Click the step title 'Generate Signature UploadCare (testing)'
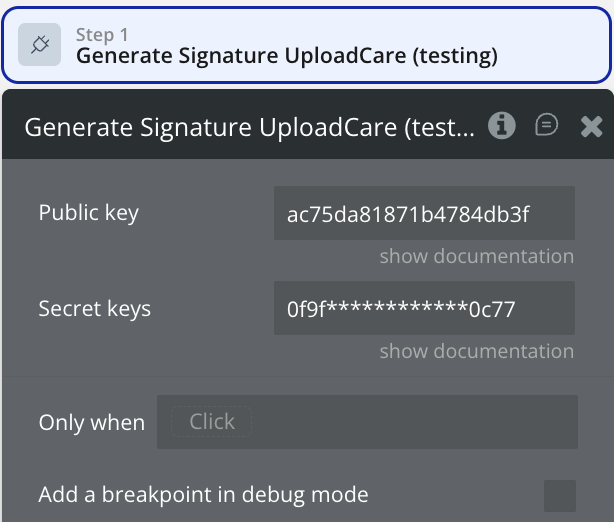The height and width of the screenshot is (522, 614). [x=286, y=56]
